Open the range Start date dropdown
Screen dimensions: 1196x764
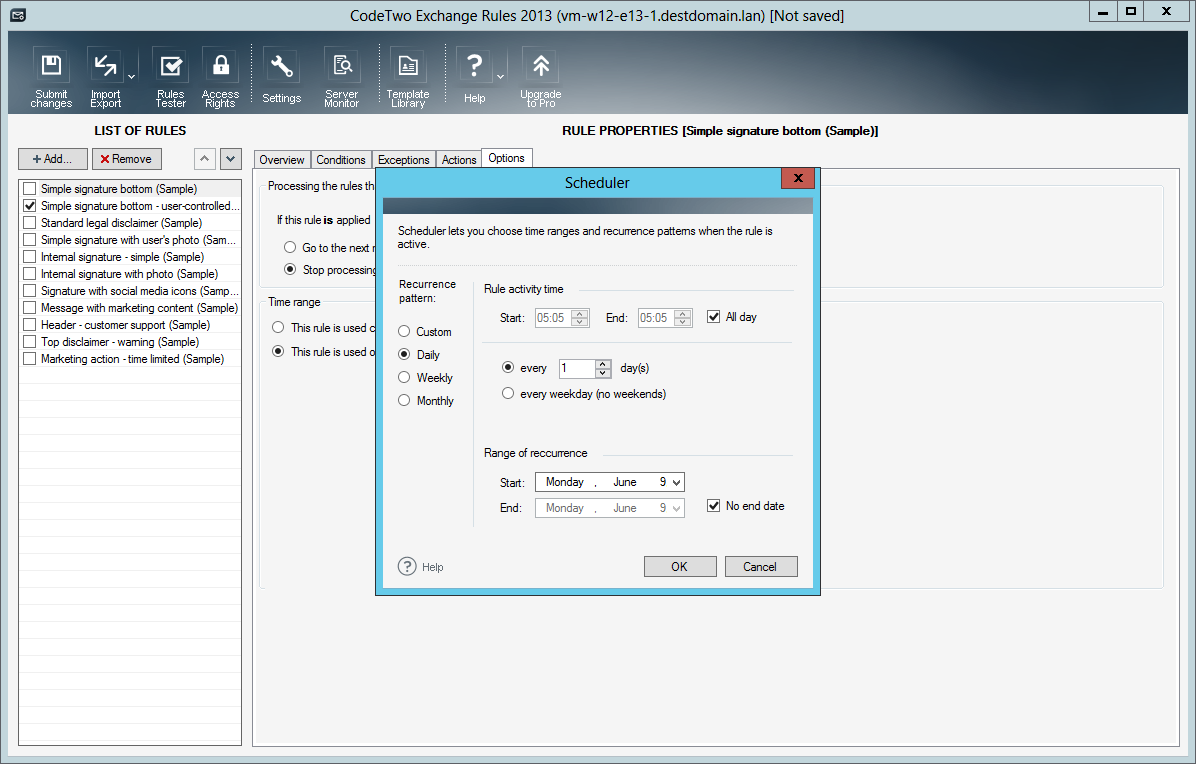tap(677, 482)
